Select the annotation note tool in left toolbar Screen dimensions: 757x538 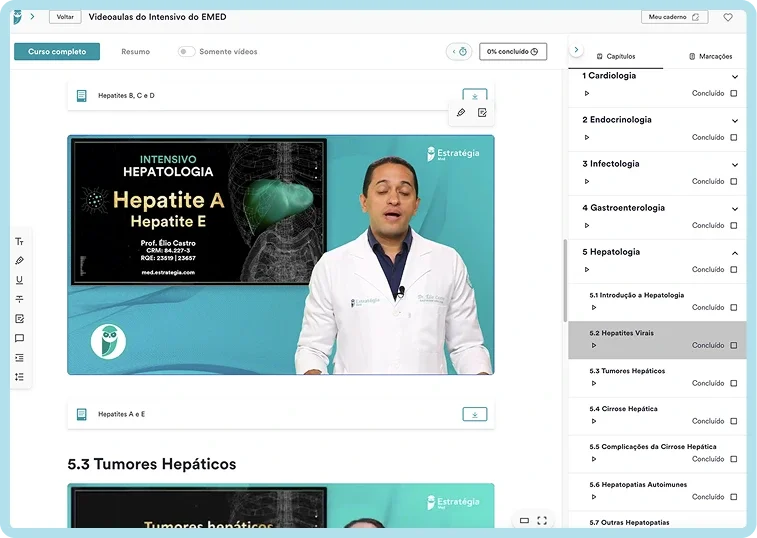[x=19, y=319]
